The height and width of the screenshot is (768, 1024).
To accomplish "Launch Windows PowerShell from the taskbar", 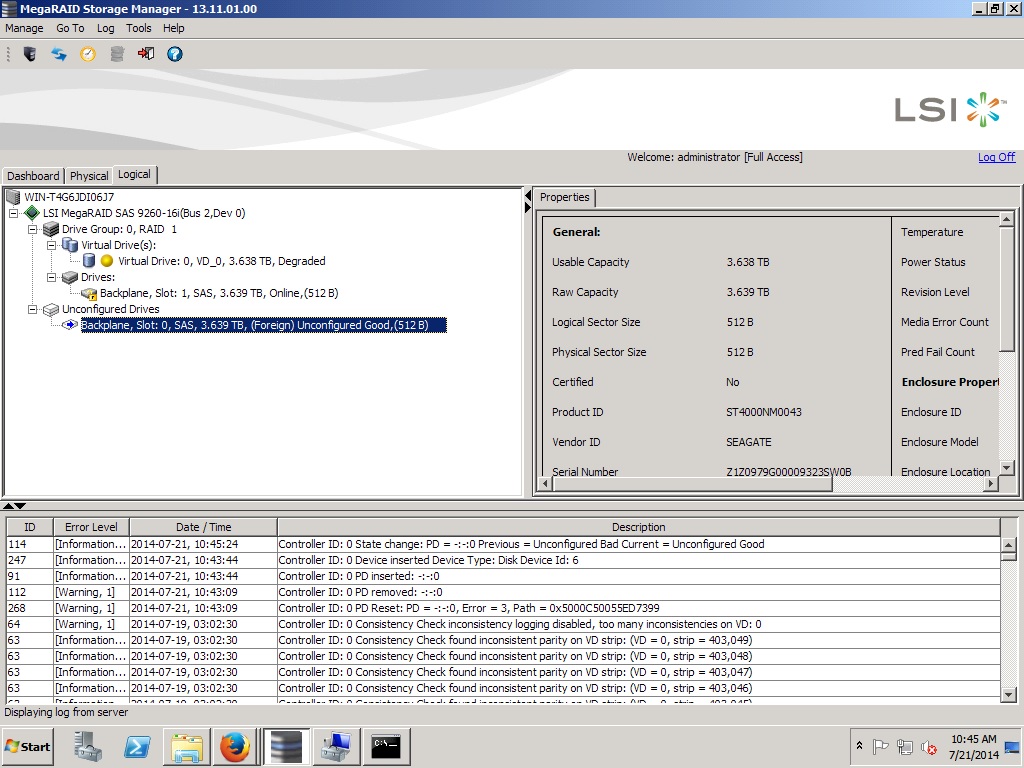I will (x=137, y=747).
